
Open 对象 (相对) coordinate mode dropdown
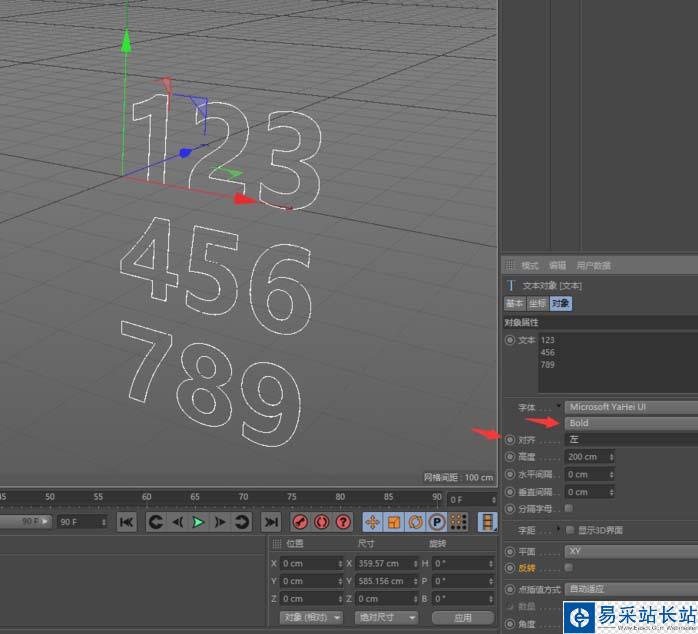click(x=311, y=618)
